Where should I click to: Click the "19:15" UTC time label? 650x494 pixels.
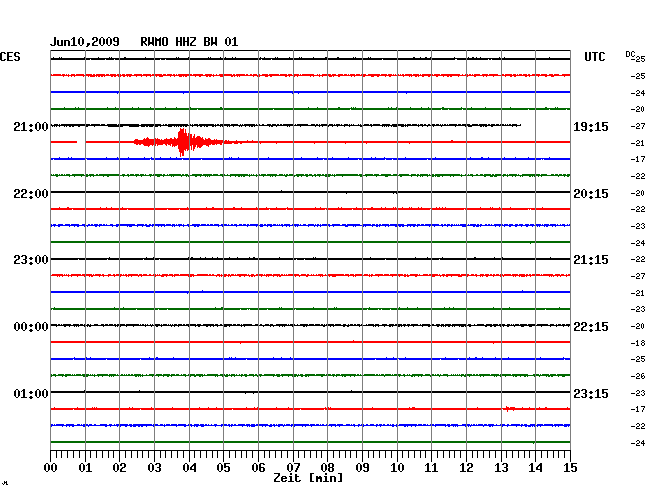pyautogui.click(x=591, y=126)
